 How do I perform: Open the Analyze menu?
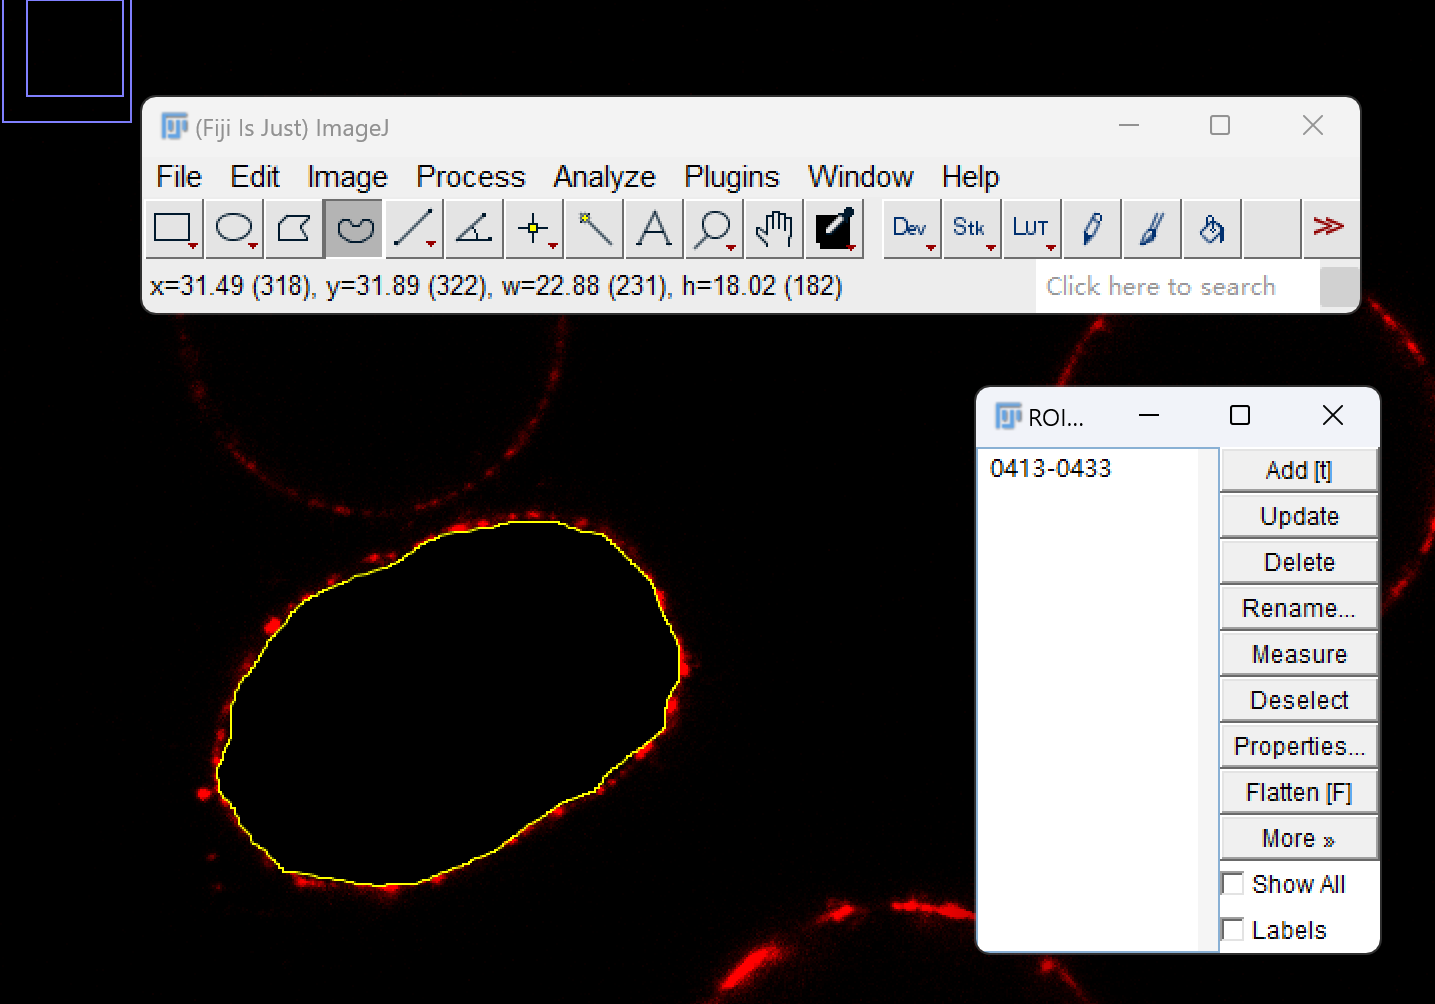(604, 177)
